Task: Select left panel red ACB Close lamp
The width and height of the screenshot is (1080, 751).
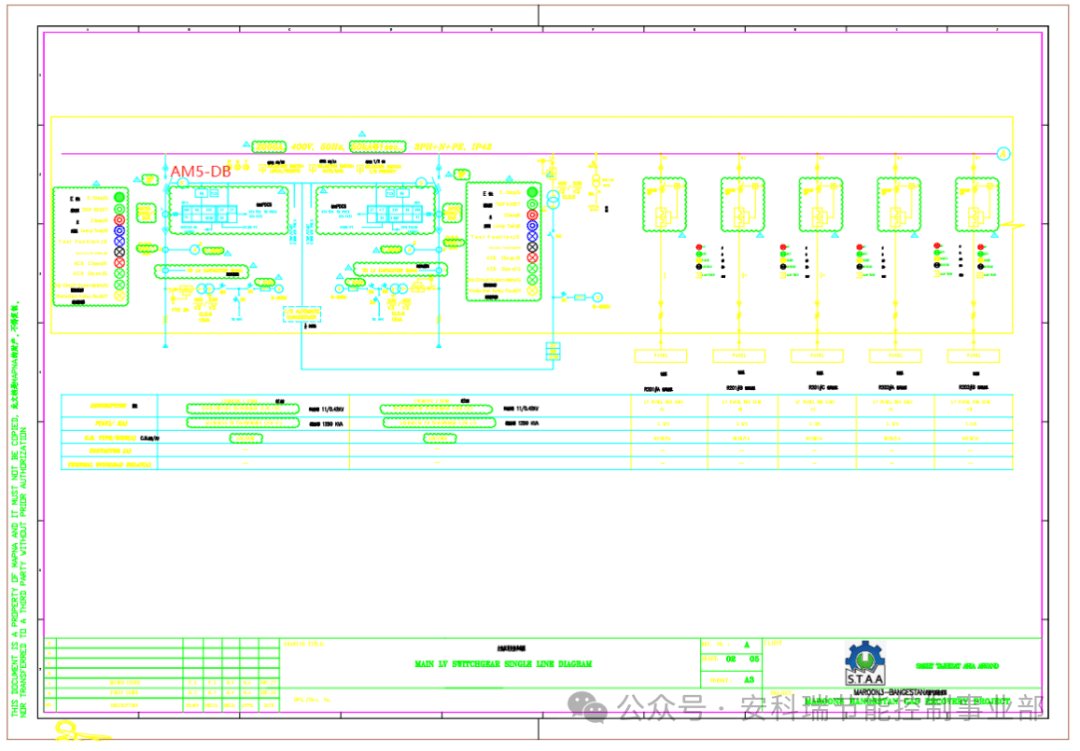Action: [x=119, y=263]
